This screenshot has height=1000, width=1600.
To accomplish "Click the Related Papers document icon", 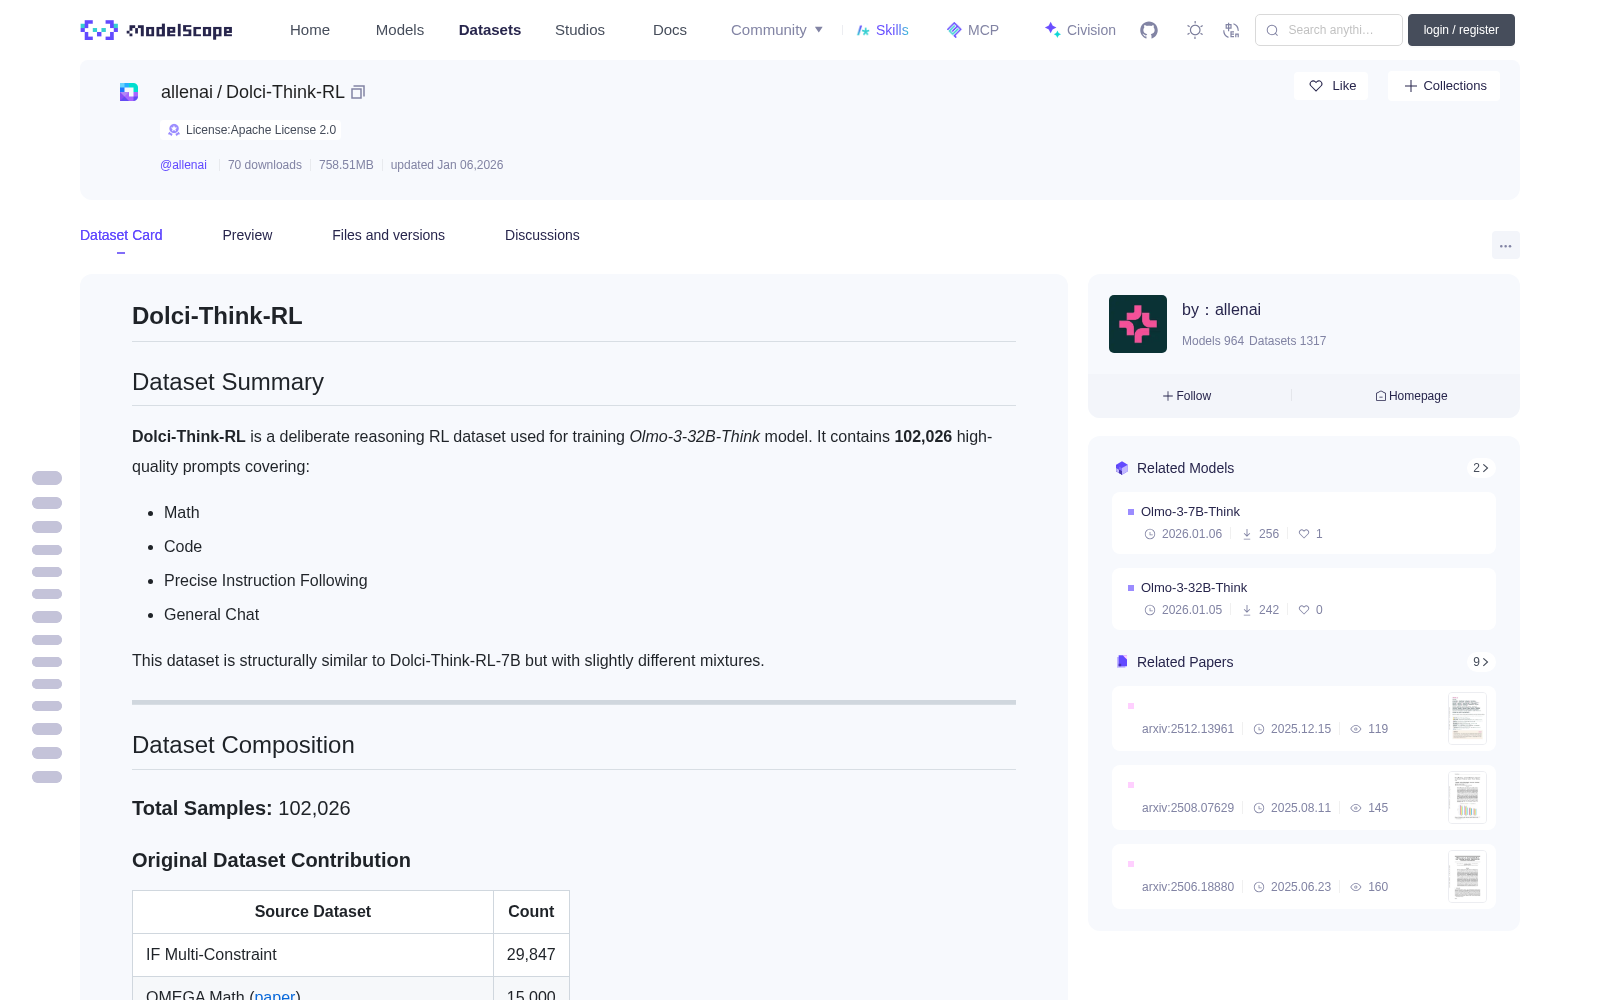I will click(x=1122, y=662).
